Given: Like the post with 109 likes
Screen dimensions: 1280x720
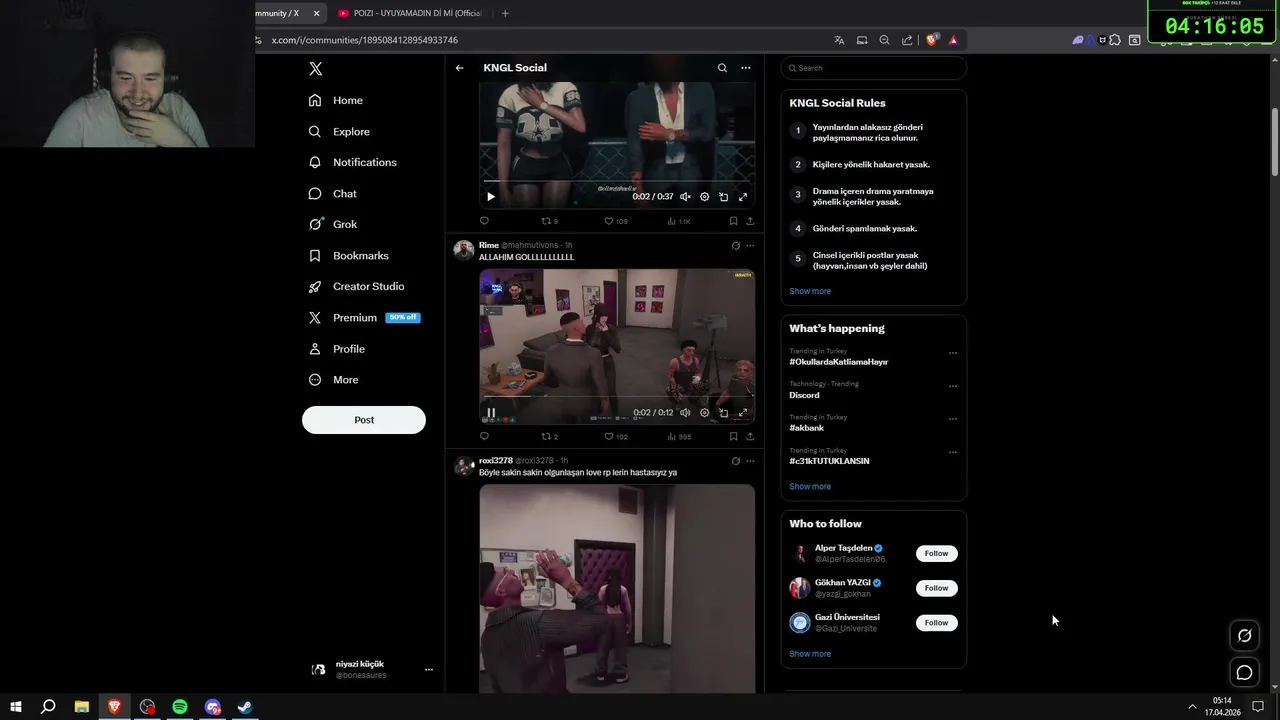Looking at the screenshot, I should coord(615,221).
